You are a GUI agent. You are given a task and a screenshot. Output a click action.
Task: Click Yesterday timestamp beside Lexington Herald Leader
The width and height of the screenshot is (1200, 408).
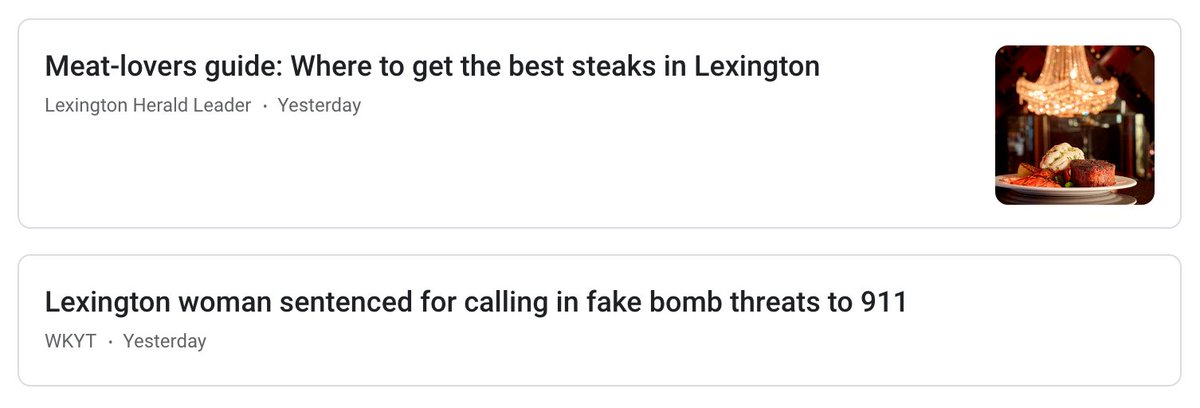(x=319, y=105)
